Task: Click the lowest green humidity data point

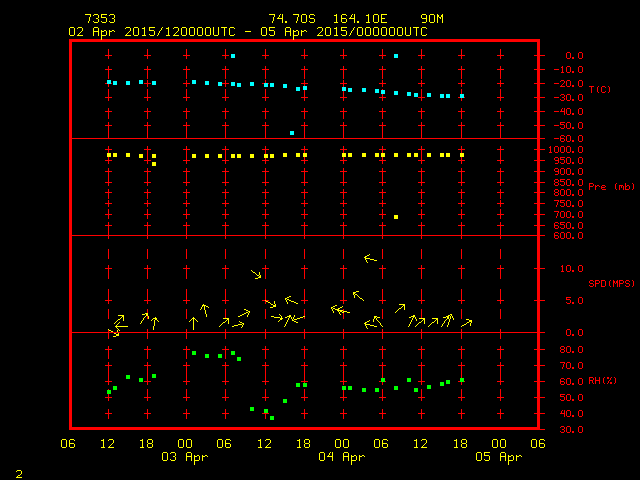Action: click(x=271, y=417)
